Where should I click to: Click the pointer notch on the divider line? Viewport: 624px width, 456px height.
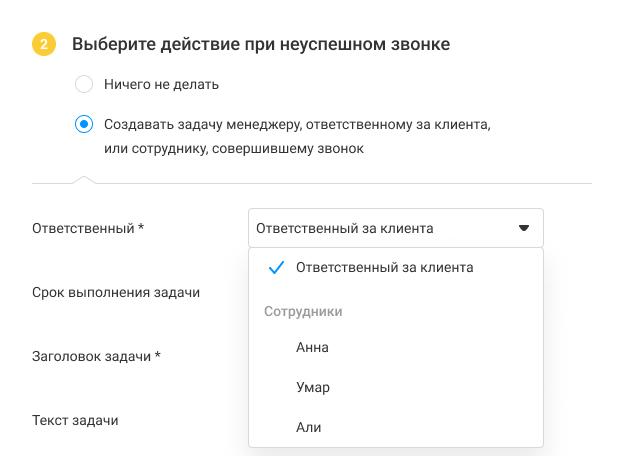84,180
